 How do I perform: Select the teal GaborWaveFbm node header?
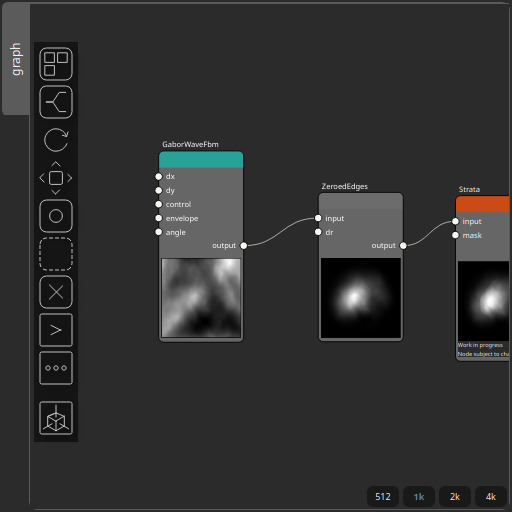click(201, 160)
